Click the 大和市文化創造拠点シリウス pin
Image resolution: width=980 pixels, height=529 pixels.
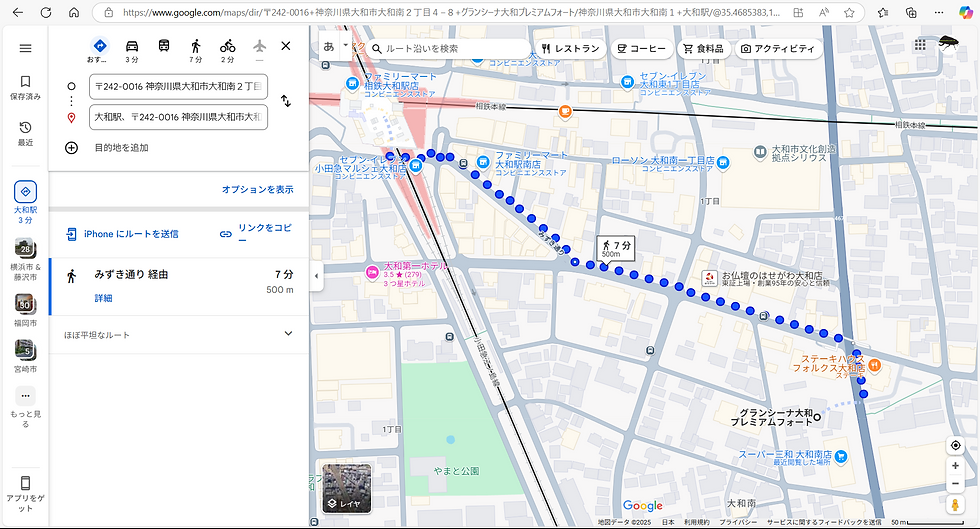(760, 151)
